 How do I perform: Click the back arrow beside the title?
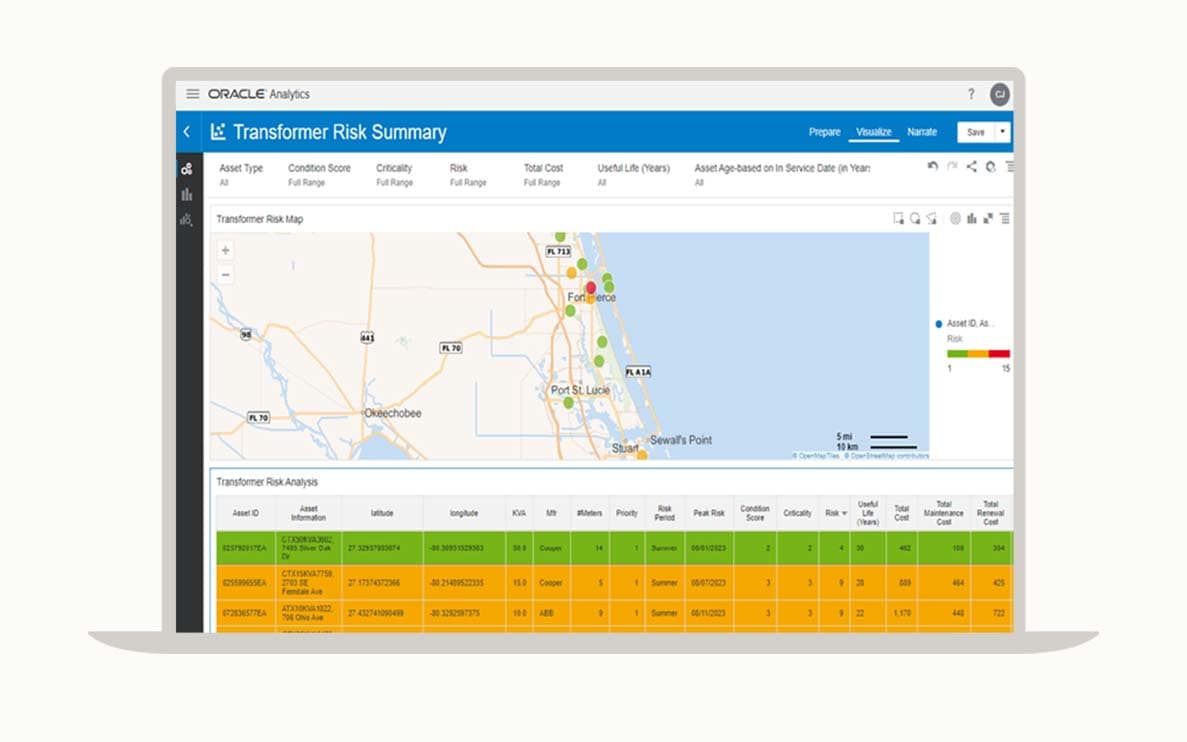186,132
